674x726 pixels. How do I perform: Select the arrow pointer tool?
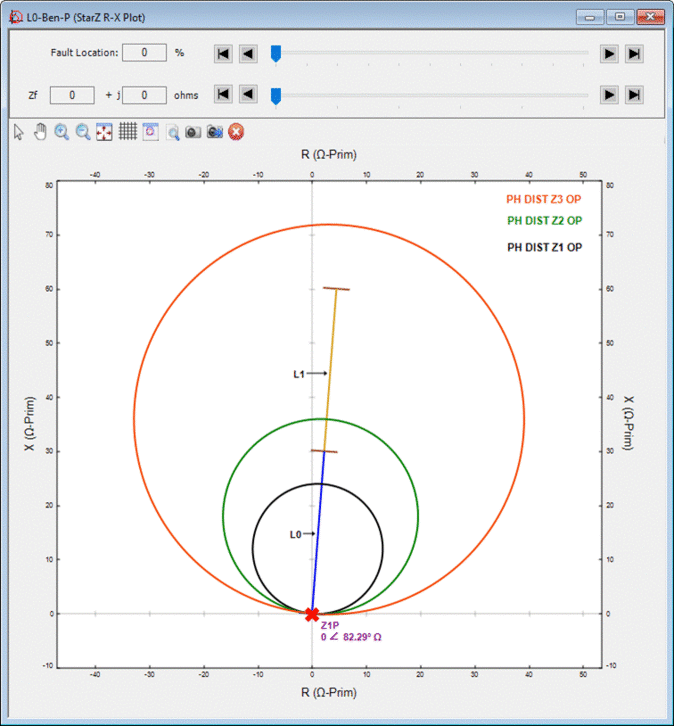(18, 131)
